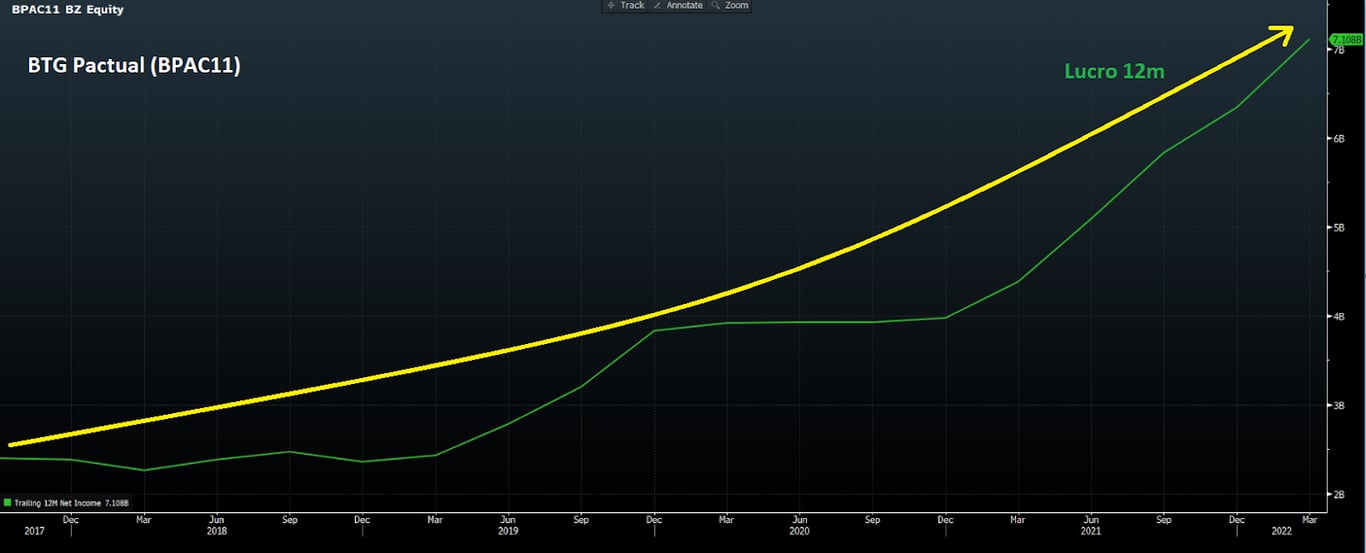Click the 2017 year label on time axis
Screen dimensions: 1366x553
click(x=35, y=532)
